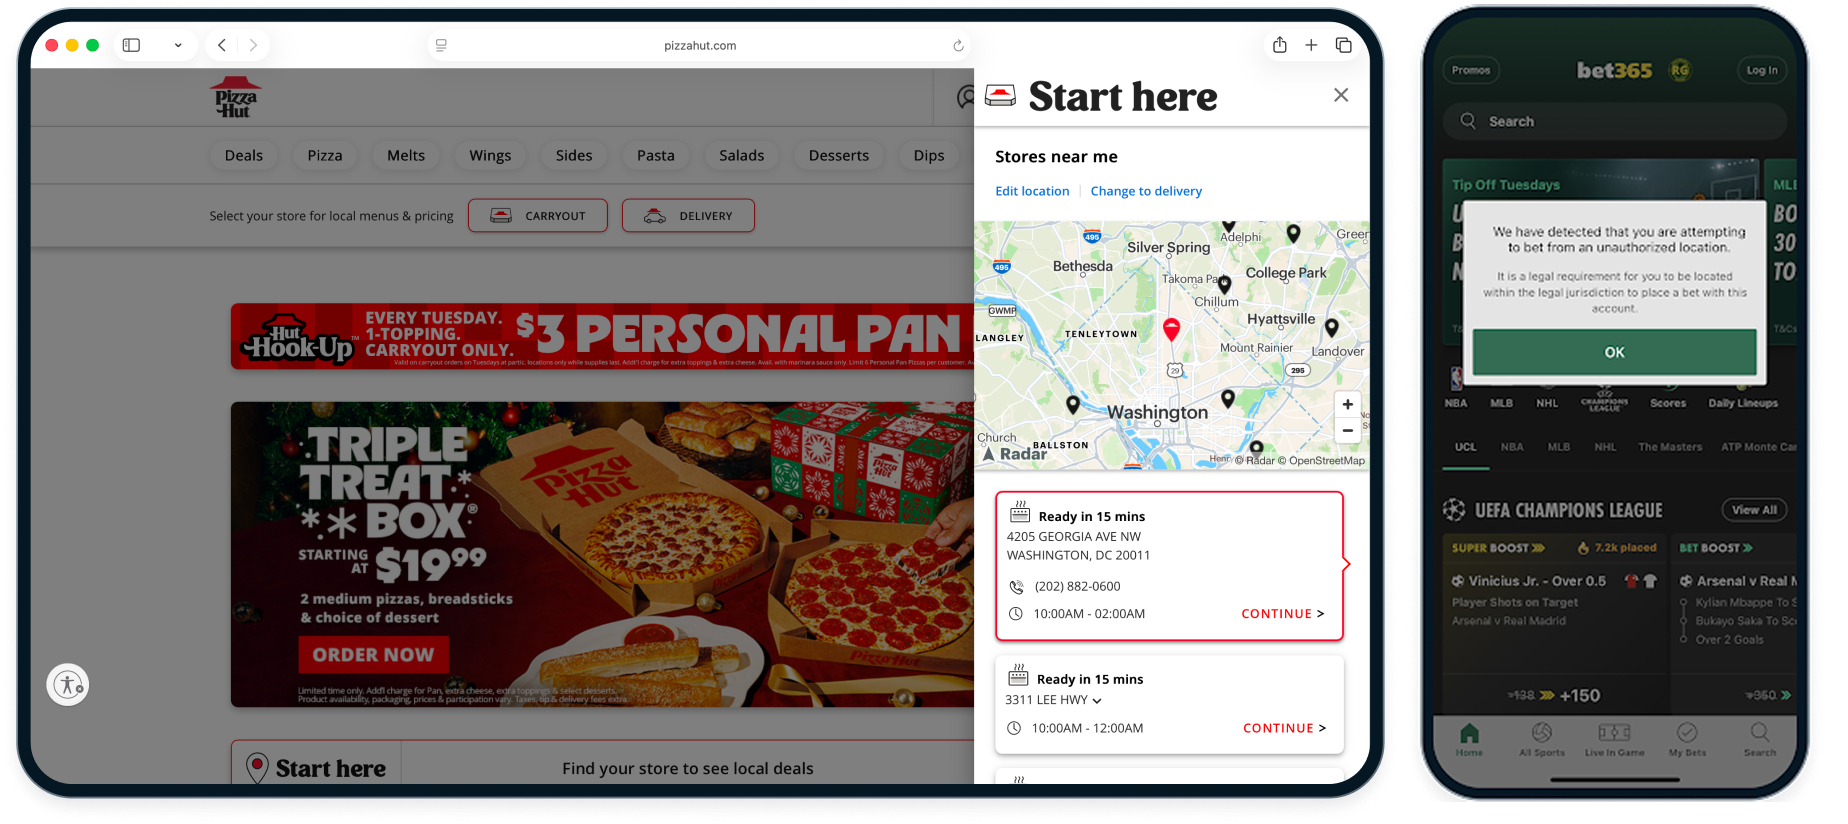Click the Pizza Hut logo
This screenshot has width=1848, height=824.
236,97
